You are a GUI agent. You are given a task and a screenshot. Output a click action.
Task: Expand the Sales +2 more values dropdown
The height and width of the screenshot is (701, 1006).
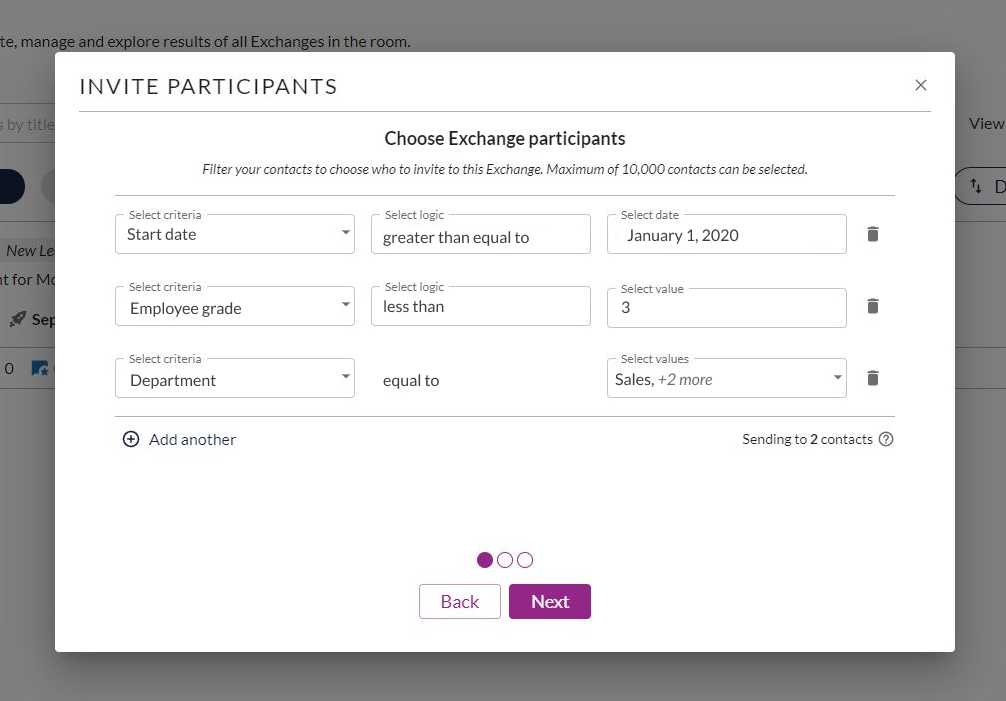pyautogui.click(x=727, y=378)
